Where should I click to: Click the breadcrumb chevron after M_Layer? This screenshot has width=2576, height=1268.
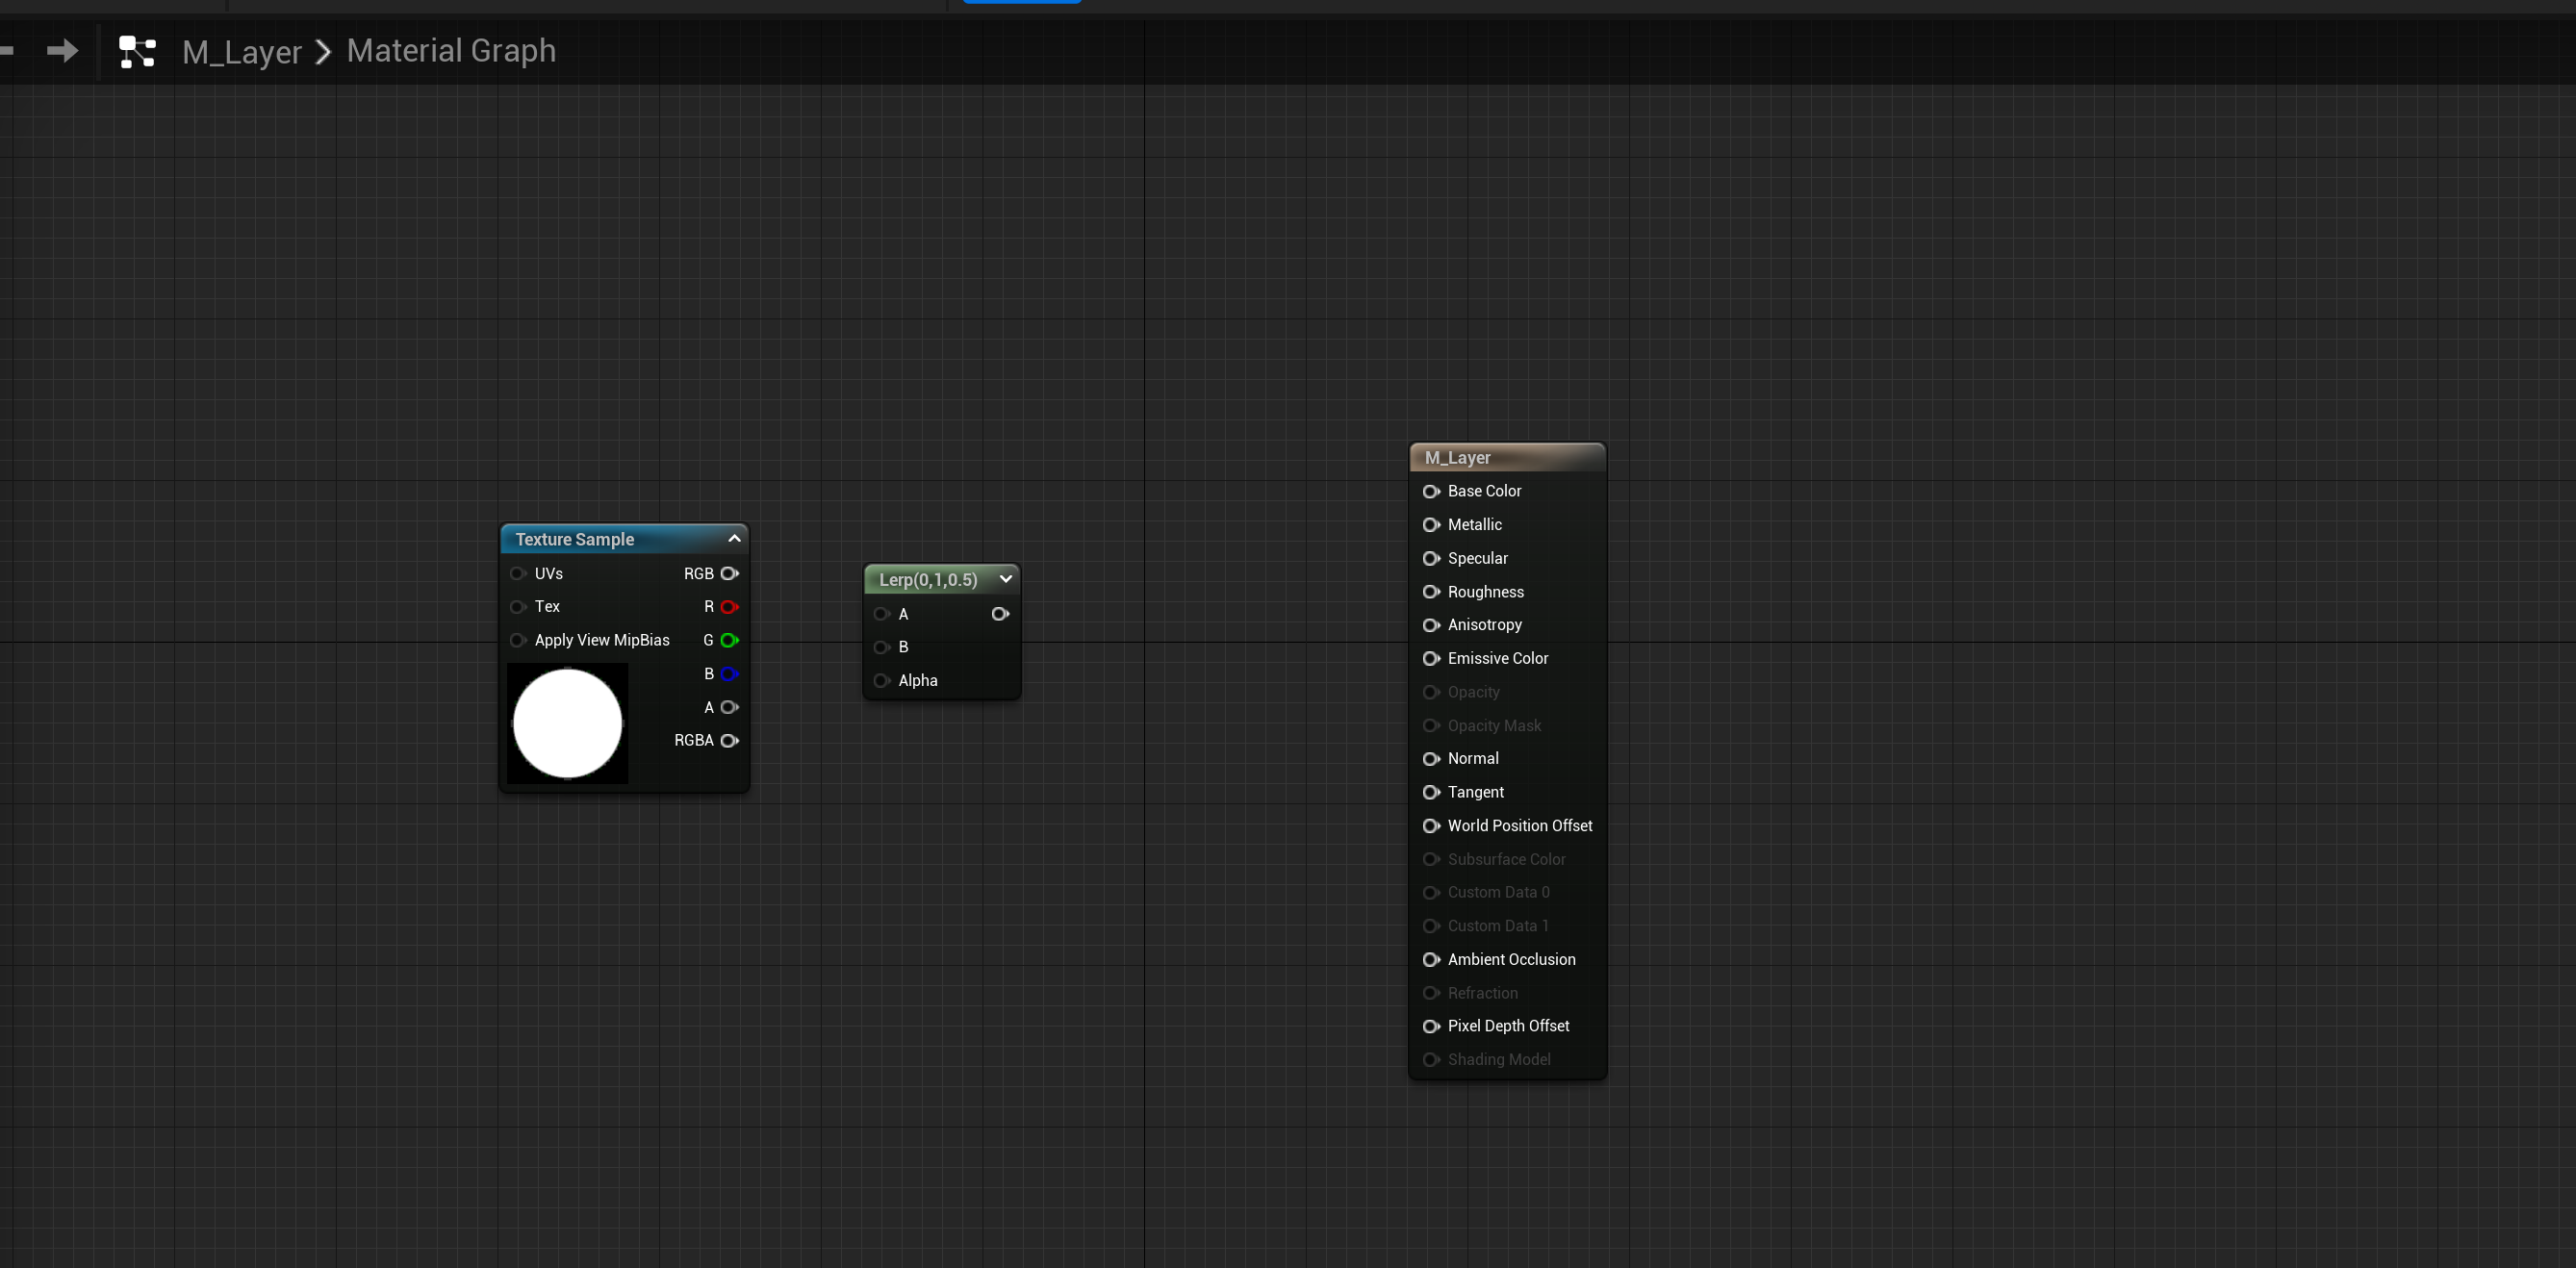pos(323,52)
